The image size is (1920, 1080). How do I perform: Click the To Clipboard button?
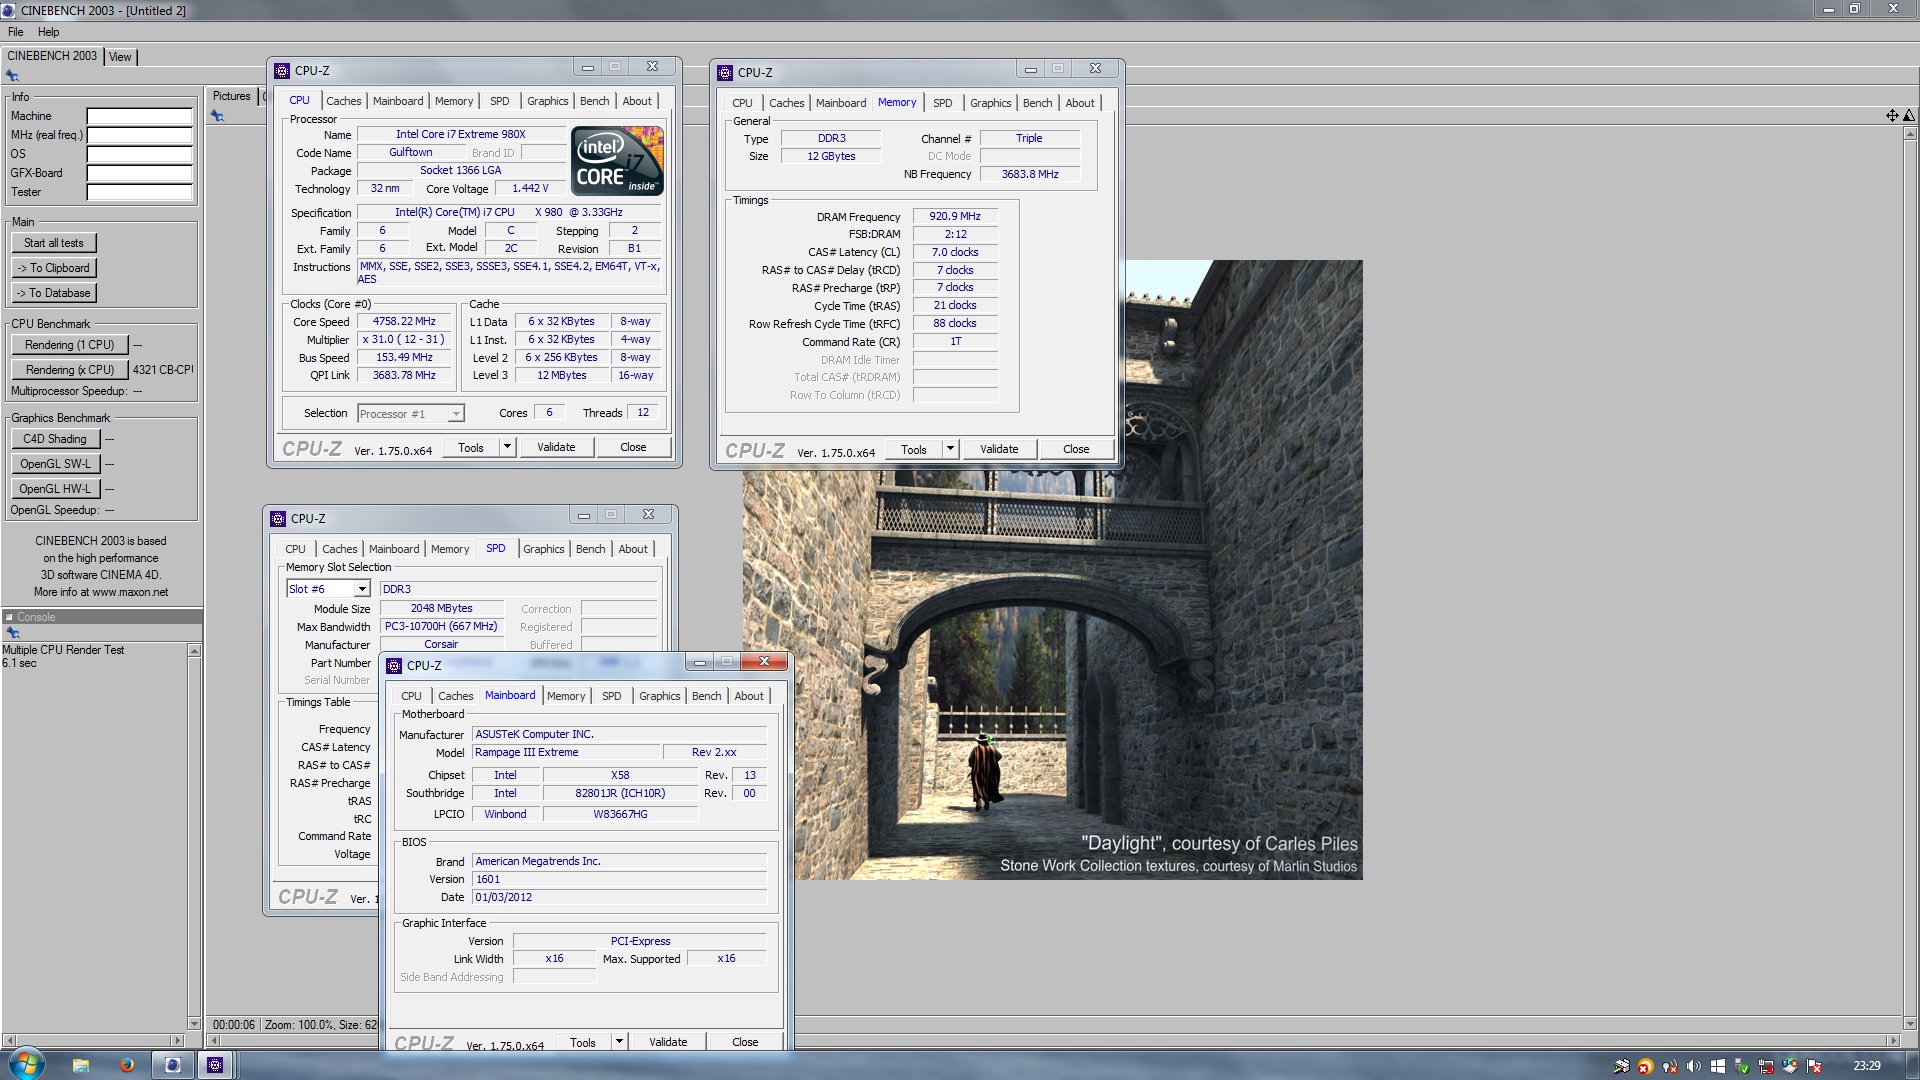54,268
